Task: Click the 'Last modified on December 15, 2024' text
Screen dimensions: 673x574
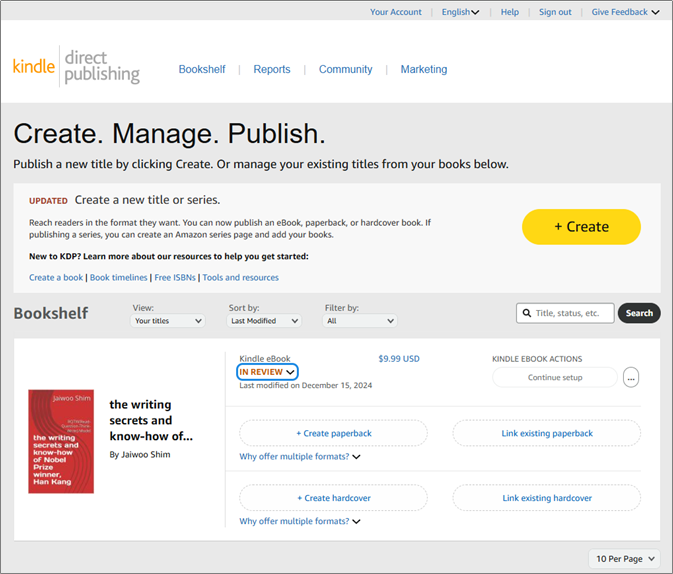Action: tap(306, 385)
